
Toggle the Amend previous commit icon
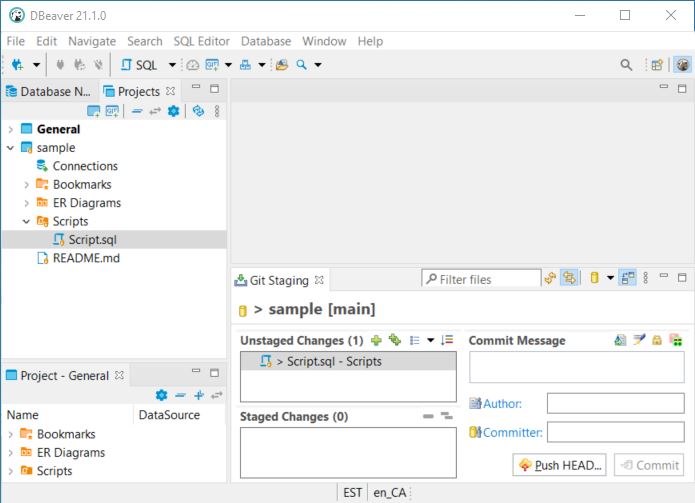click(x=621, y=340)
